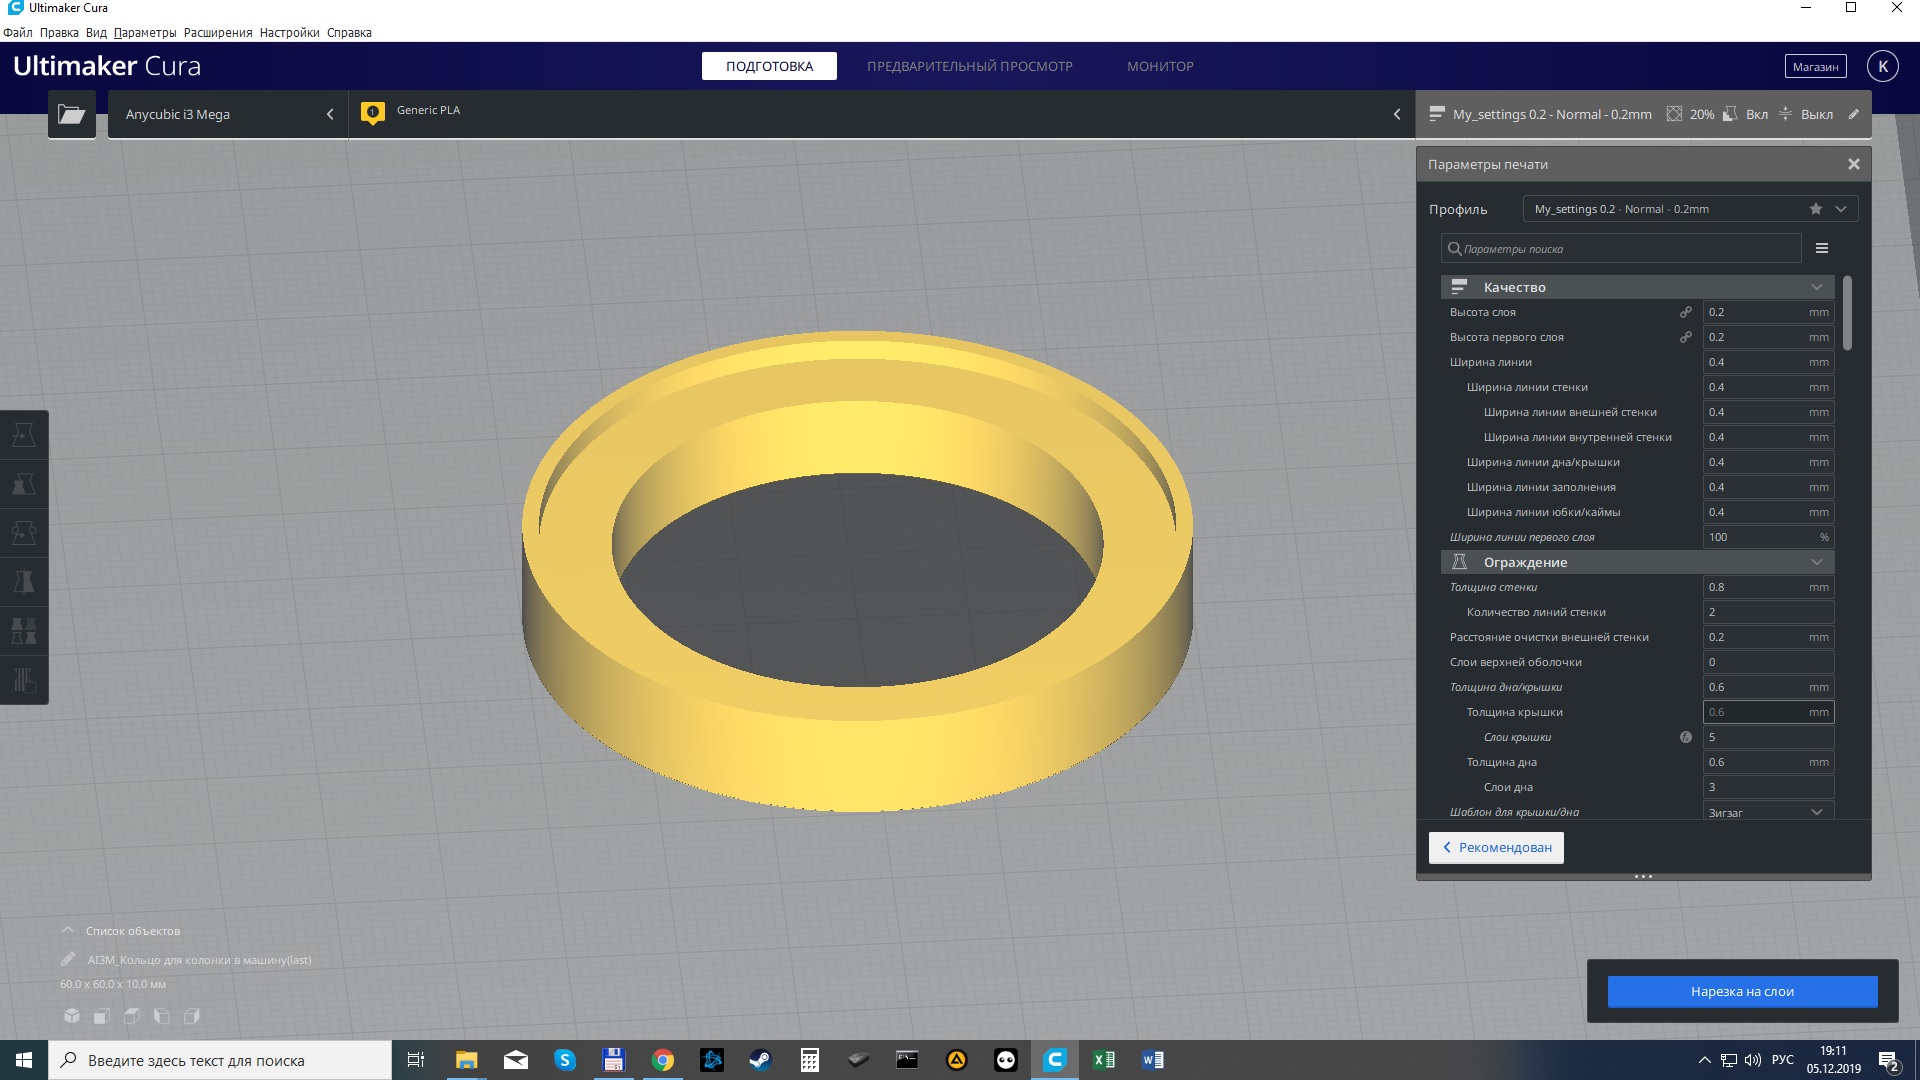Expand the Generic PLA material selector
The height and width of the screenshot is (1080, 1920).
tap(882, 114)
